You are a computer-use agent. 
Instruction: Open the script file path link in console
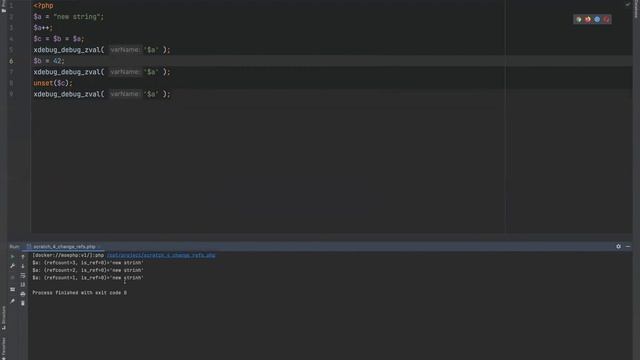point(161,256)
